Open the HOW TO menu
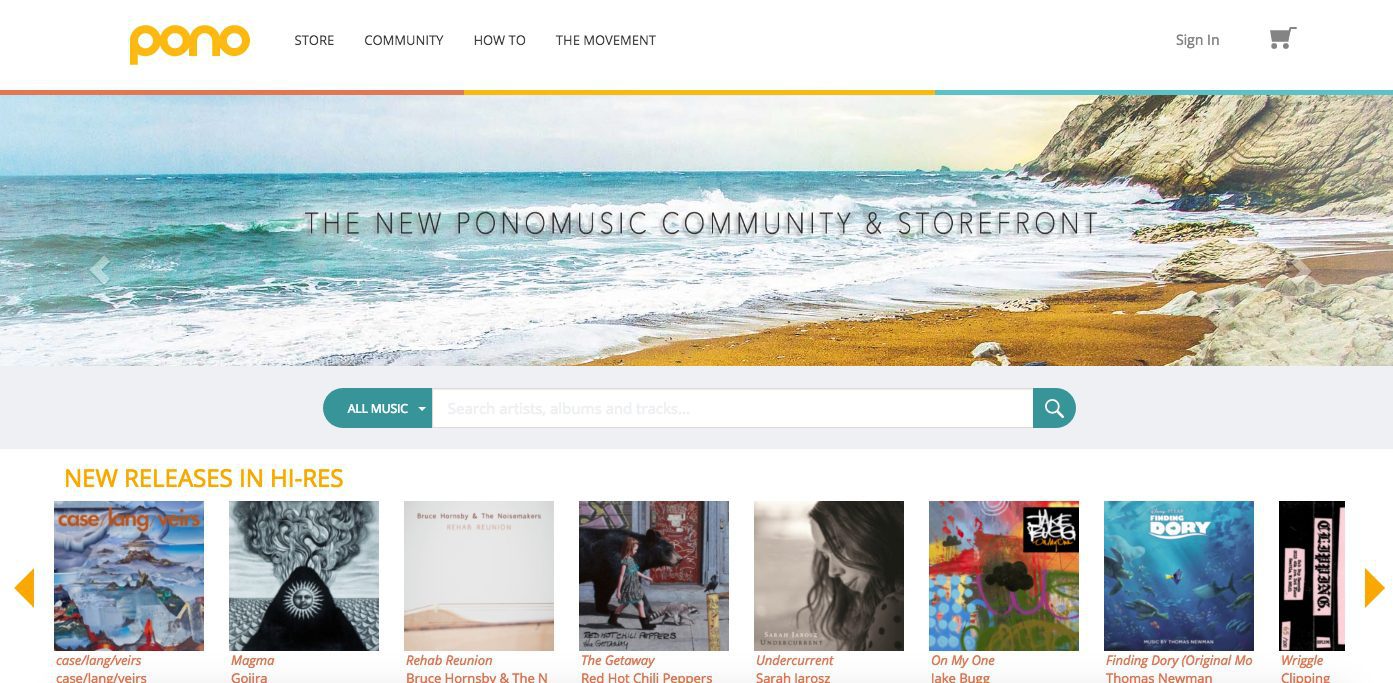The image size is (1393, 683). tap(500, 40)
